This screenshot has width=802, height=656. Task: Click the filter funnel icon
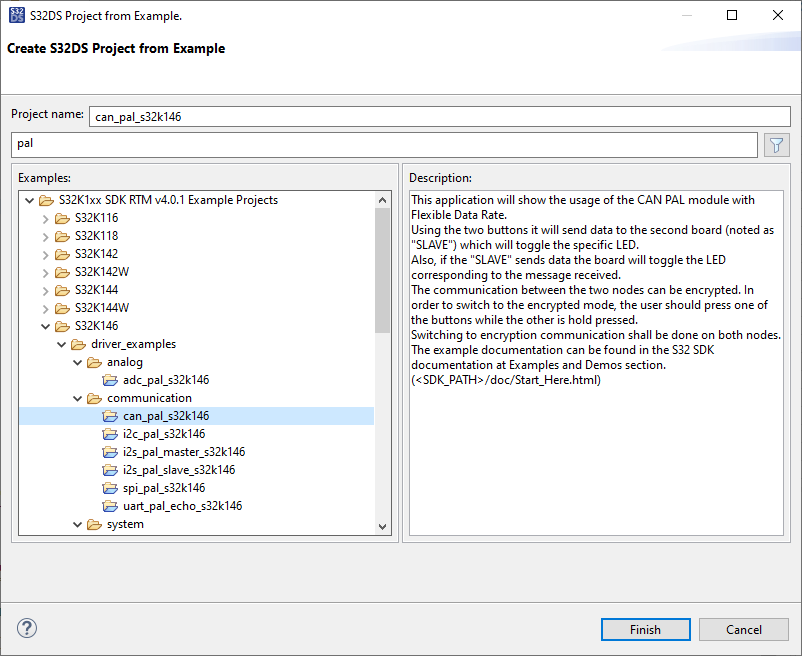[776, 145]
